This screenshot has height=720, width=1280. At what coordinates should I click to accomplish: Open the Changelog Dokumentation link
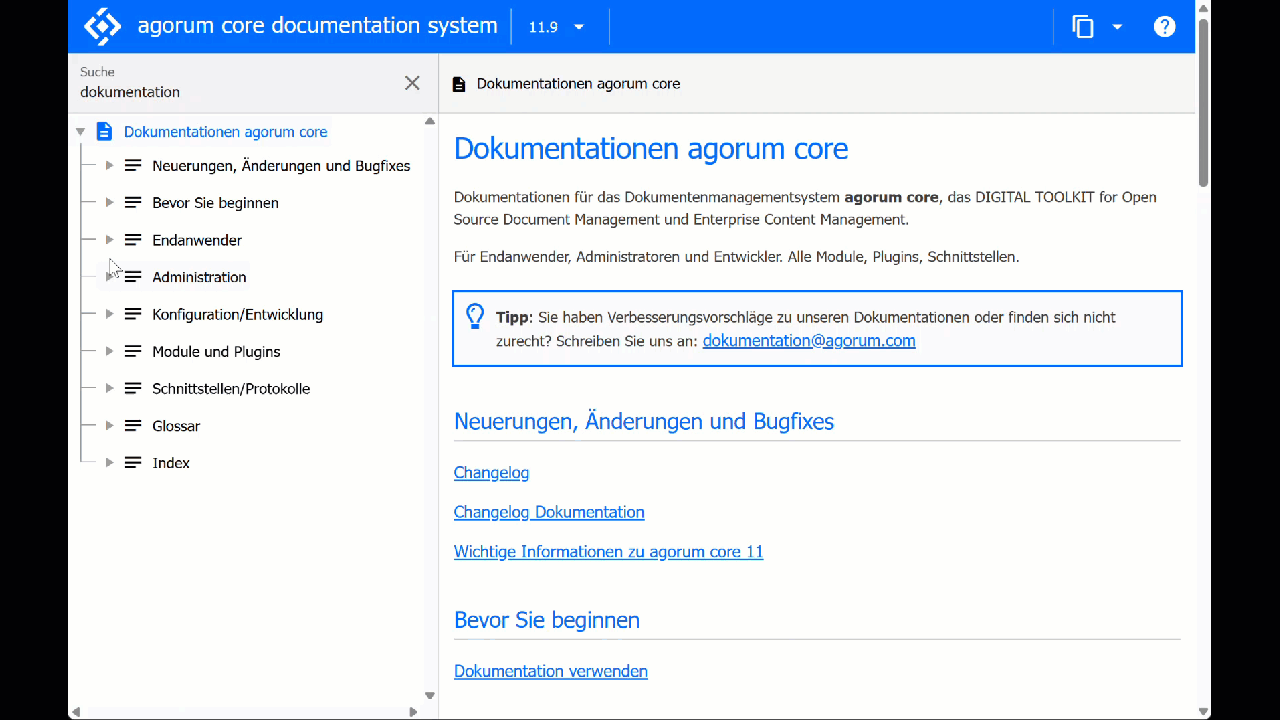[x=549, y=512]
